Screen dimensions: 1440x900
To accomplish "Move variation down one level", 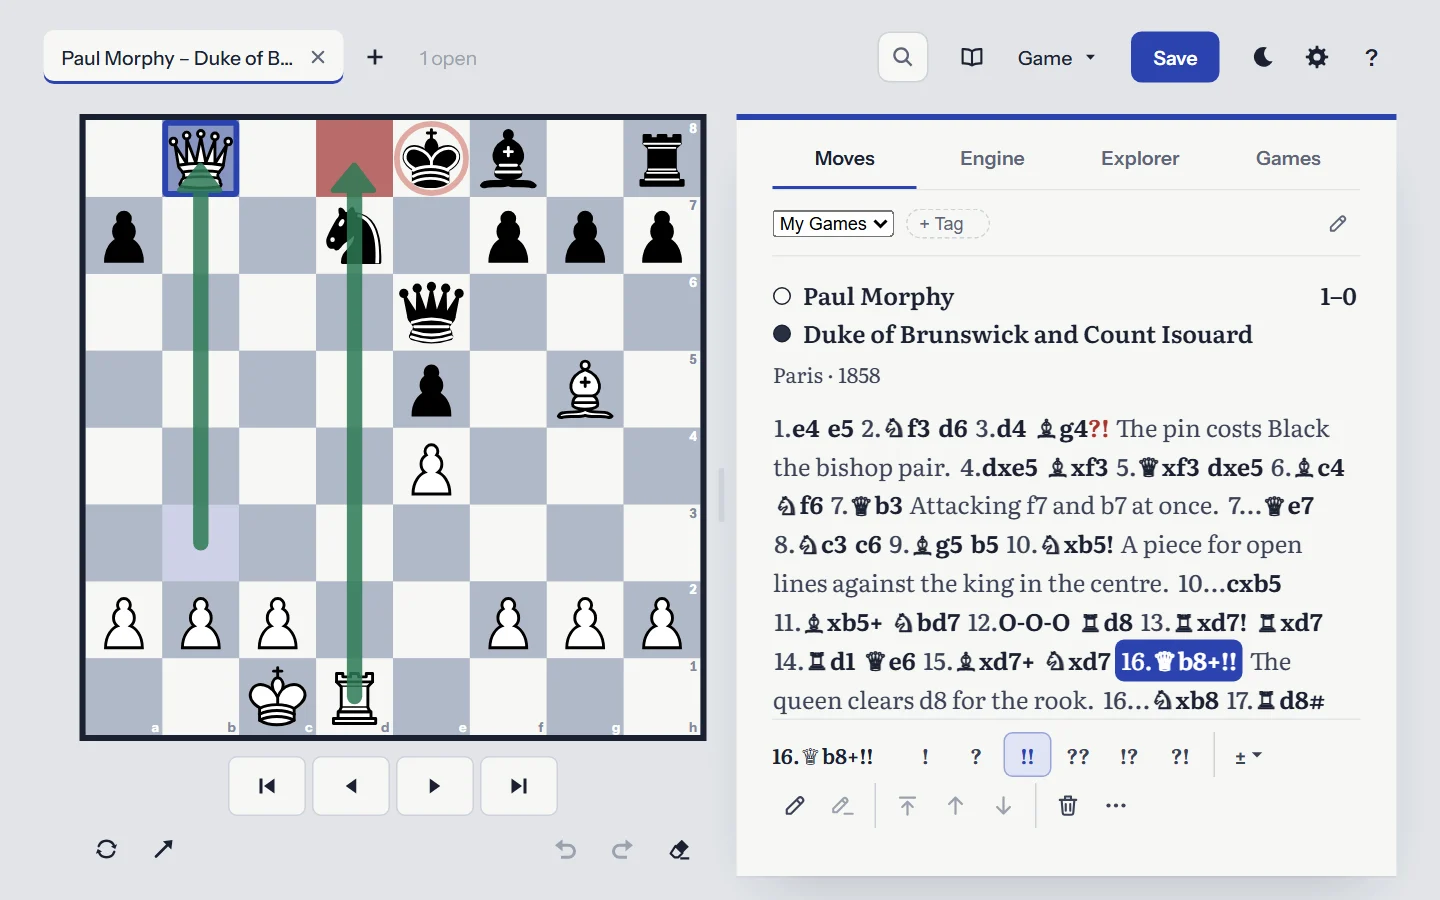I will pos(1003,806).
